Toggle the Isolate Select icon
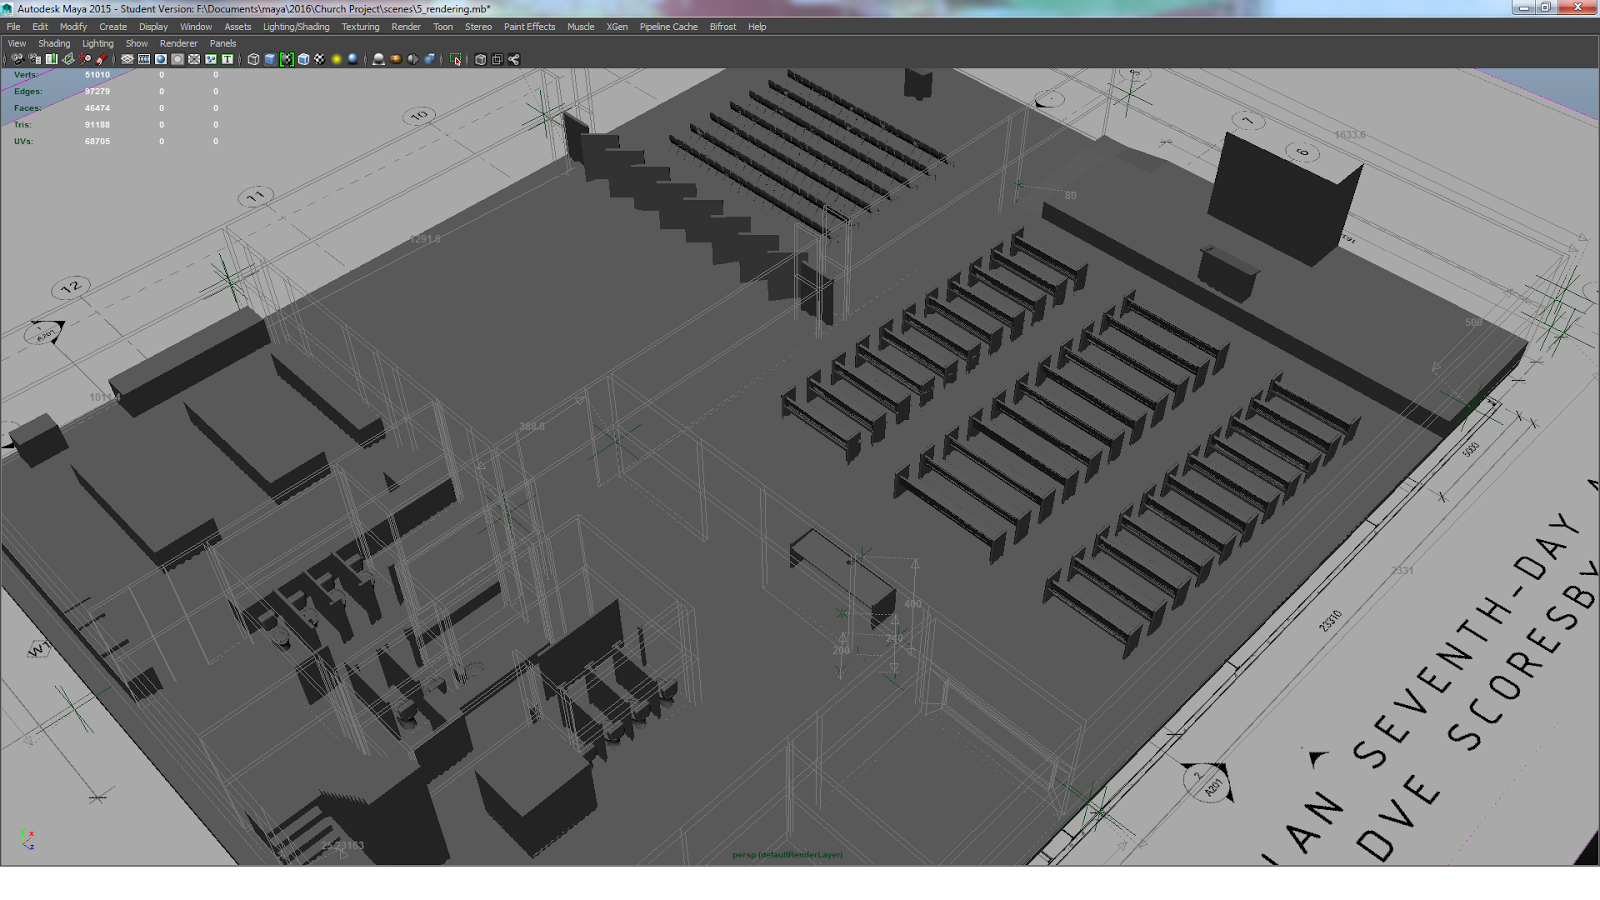Image resolution: width=1600 pixels, height=900 pixels. coord(456,59)
